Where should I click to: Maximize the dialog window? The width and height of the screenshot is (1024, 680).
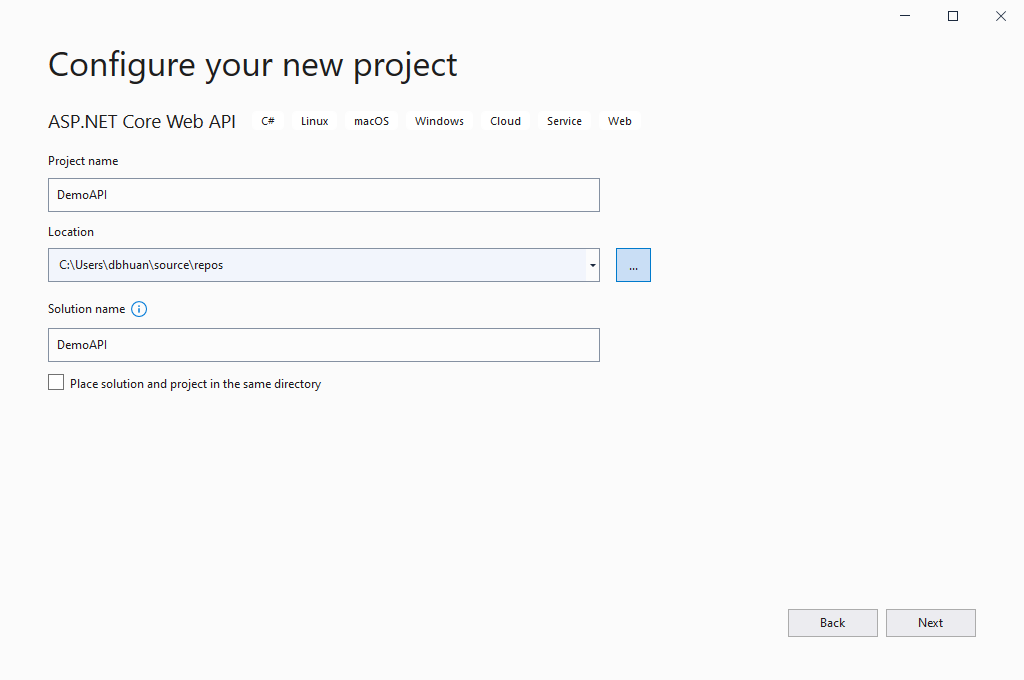coord(953,16)
